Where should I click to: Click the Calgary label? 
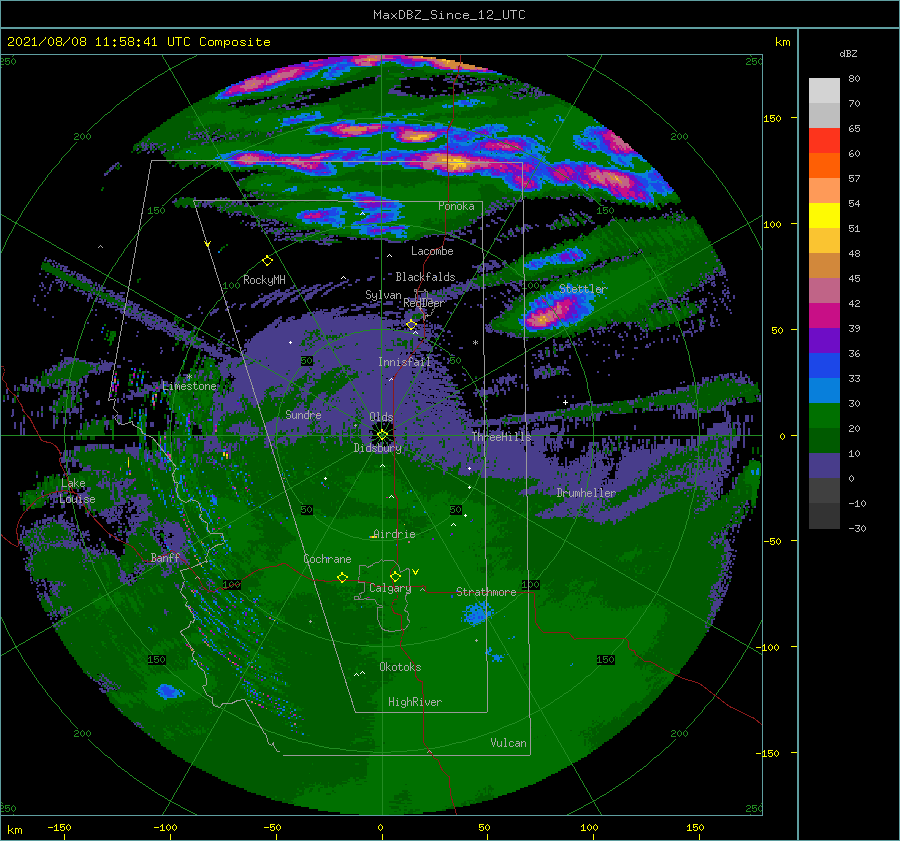click(390, 588)
